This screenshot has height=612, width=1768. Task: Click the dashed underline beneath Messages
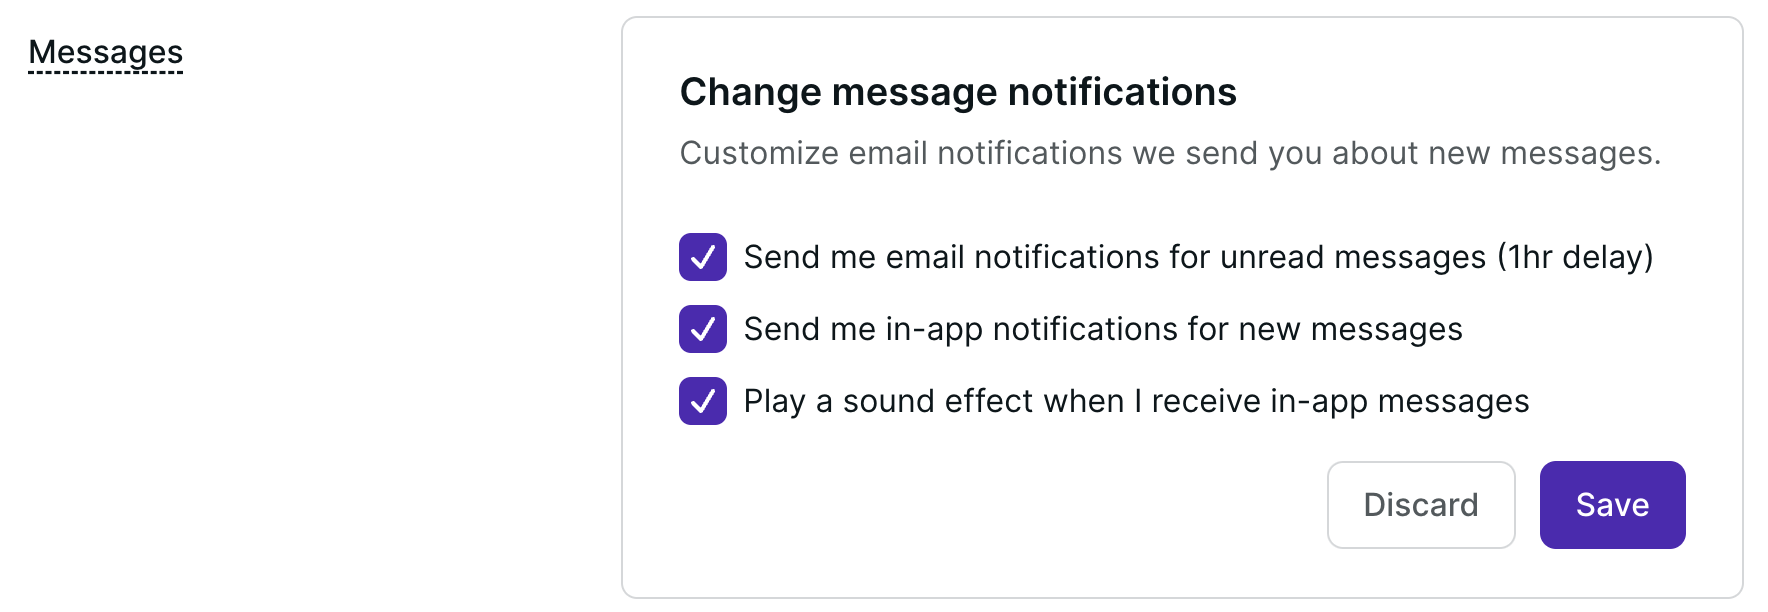[105, 72]
